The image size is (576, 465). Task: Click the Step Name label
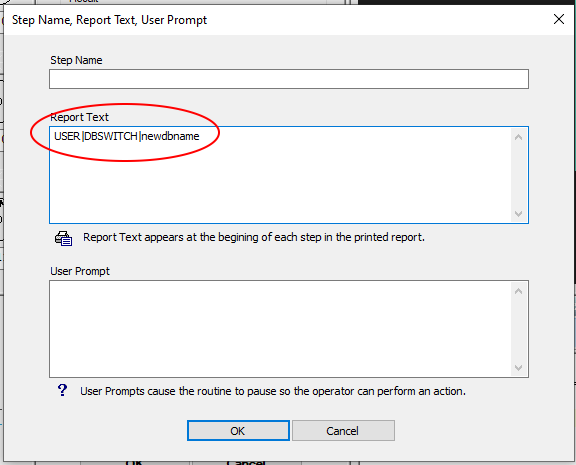click(x=76, y=60)
